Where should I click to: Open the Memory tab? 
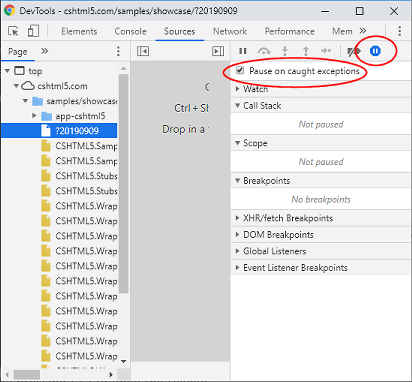click(x=342, y=31)
